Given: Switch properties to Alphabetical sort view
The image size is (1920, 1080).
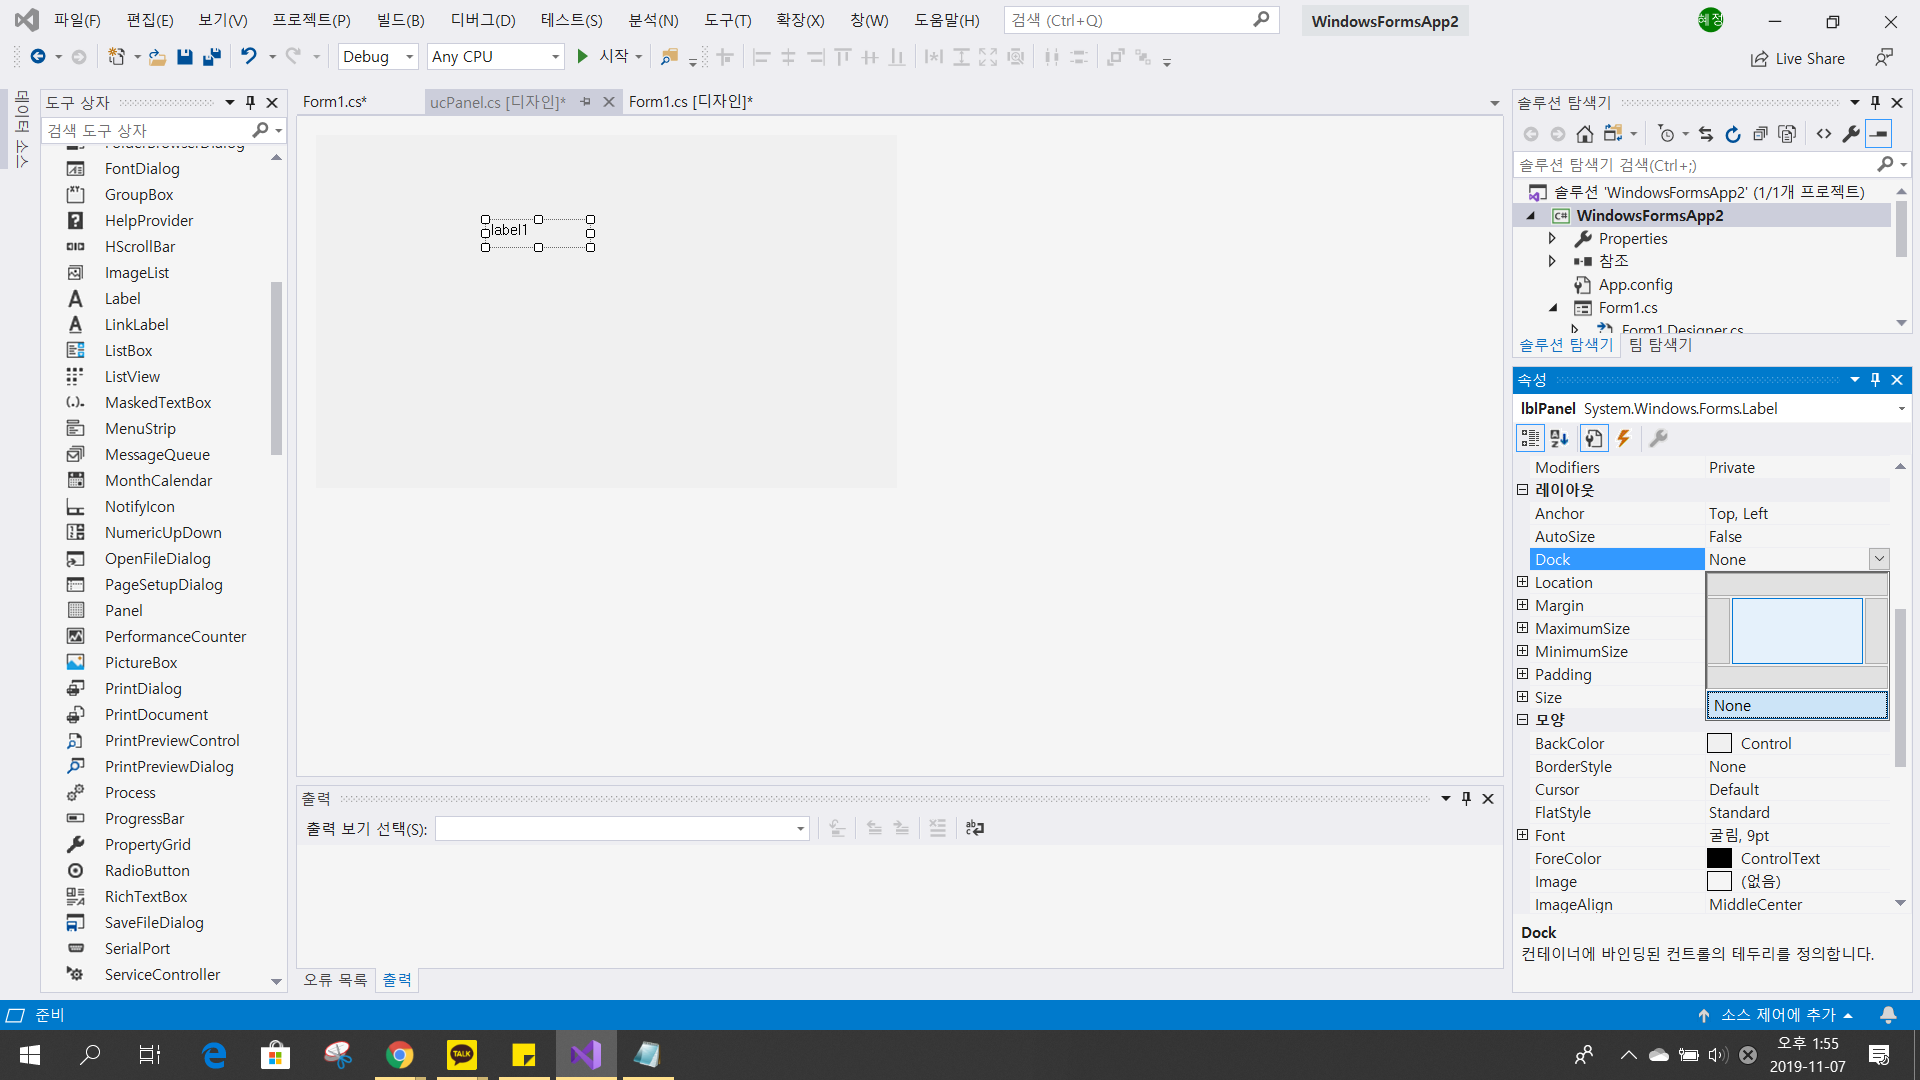Looking at the screenshot, I should tap(1559, 438).
